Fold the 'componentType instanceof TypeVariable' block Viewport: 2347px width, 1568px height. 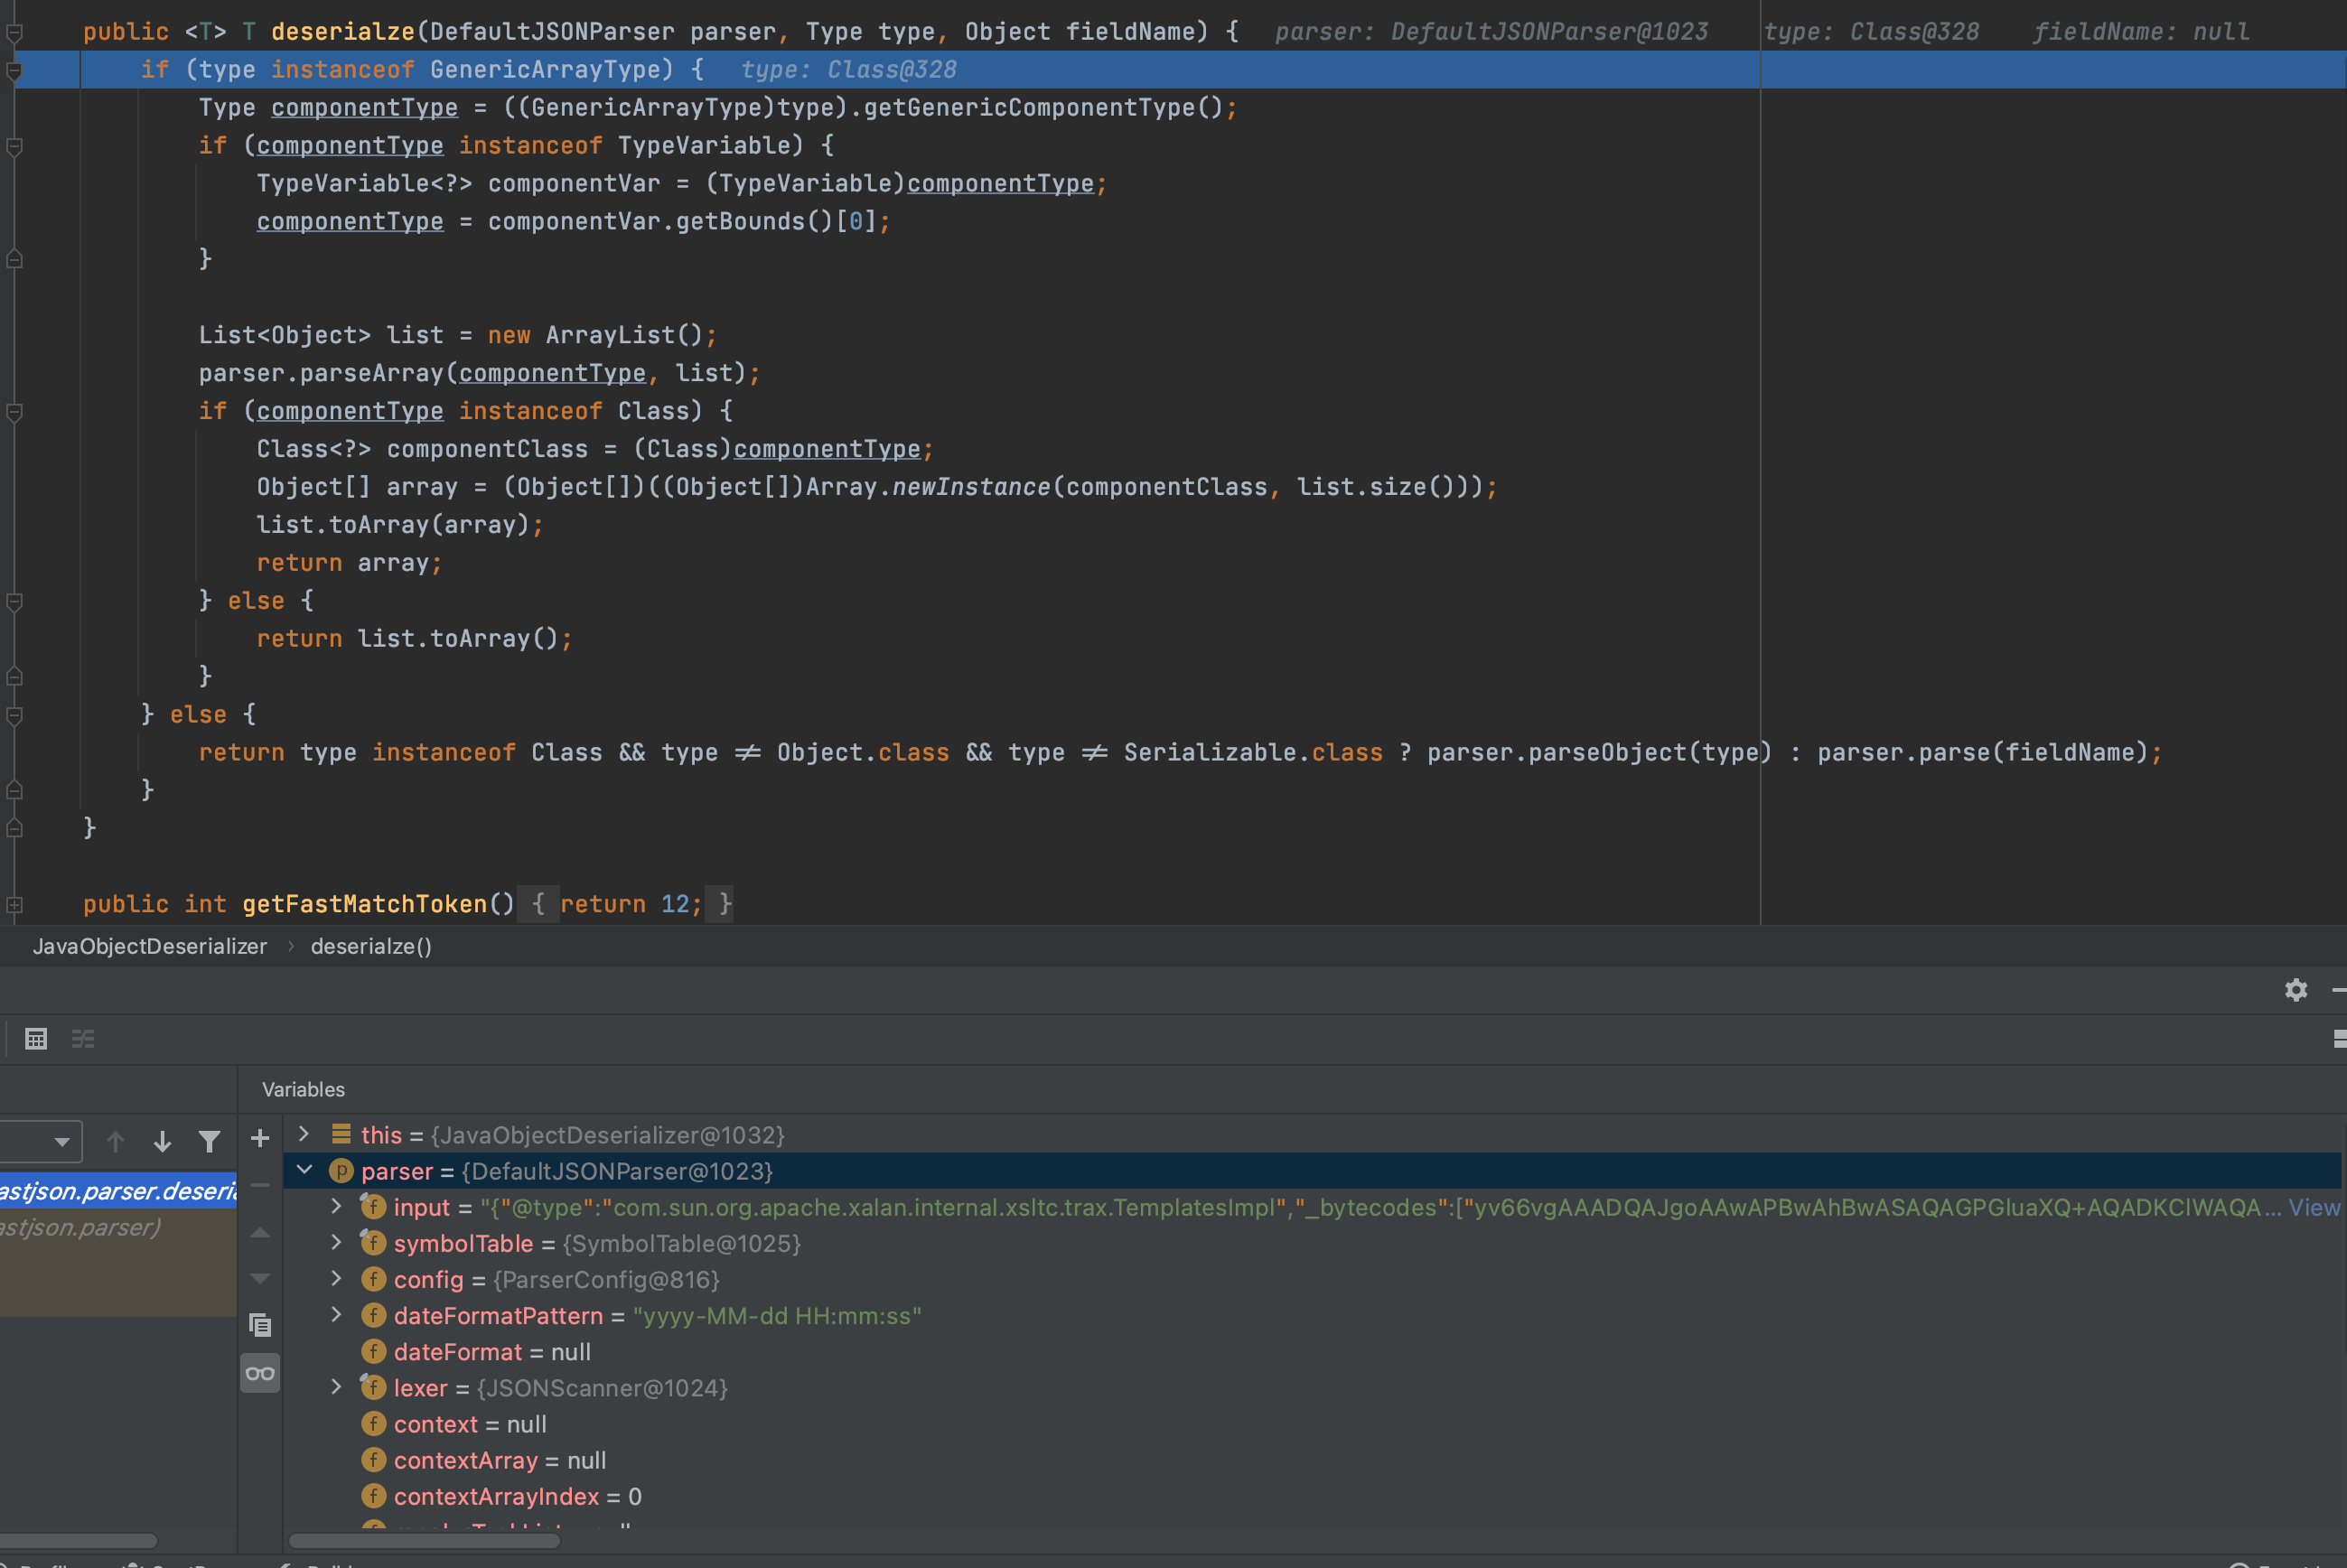14,146
